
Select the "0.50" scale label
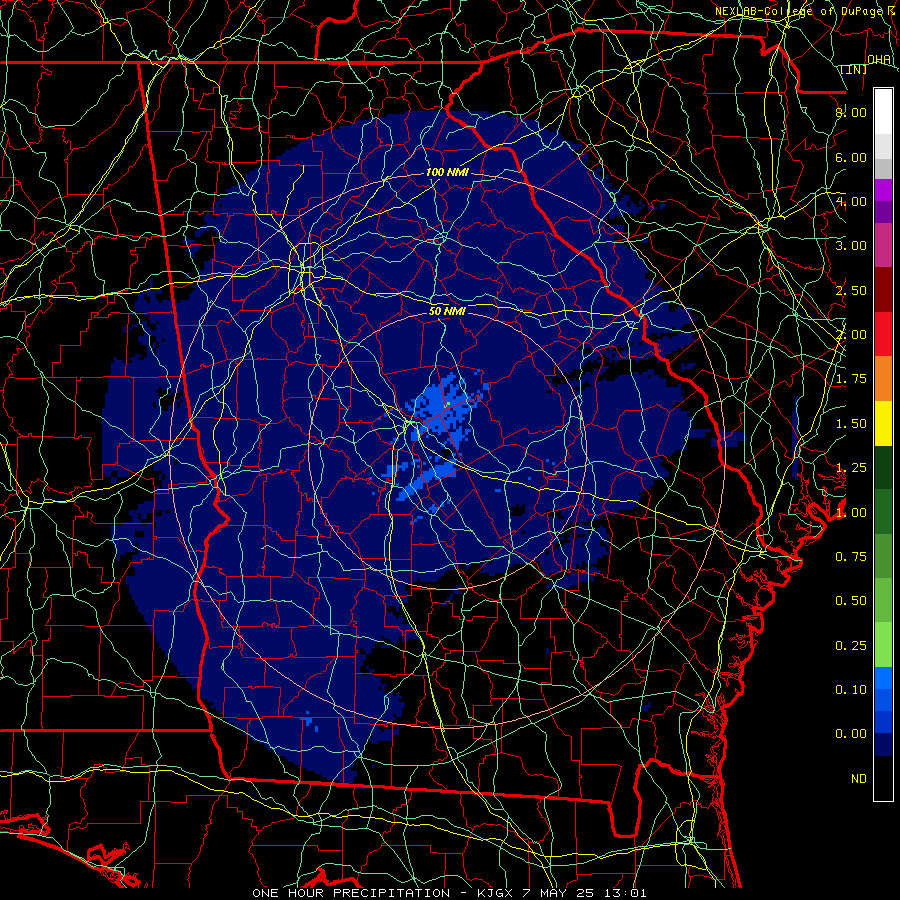(x=851, y=601)
